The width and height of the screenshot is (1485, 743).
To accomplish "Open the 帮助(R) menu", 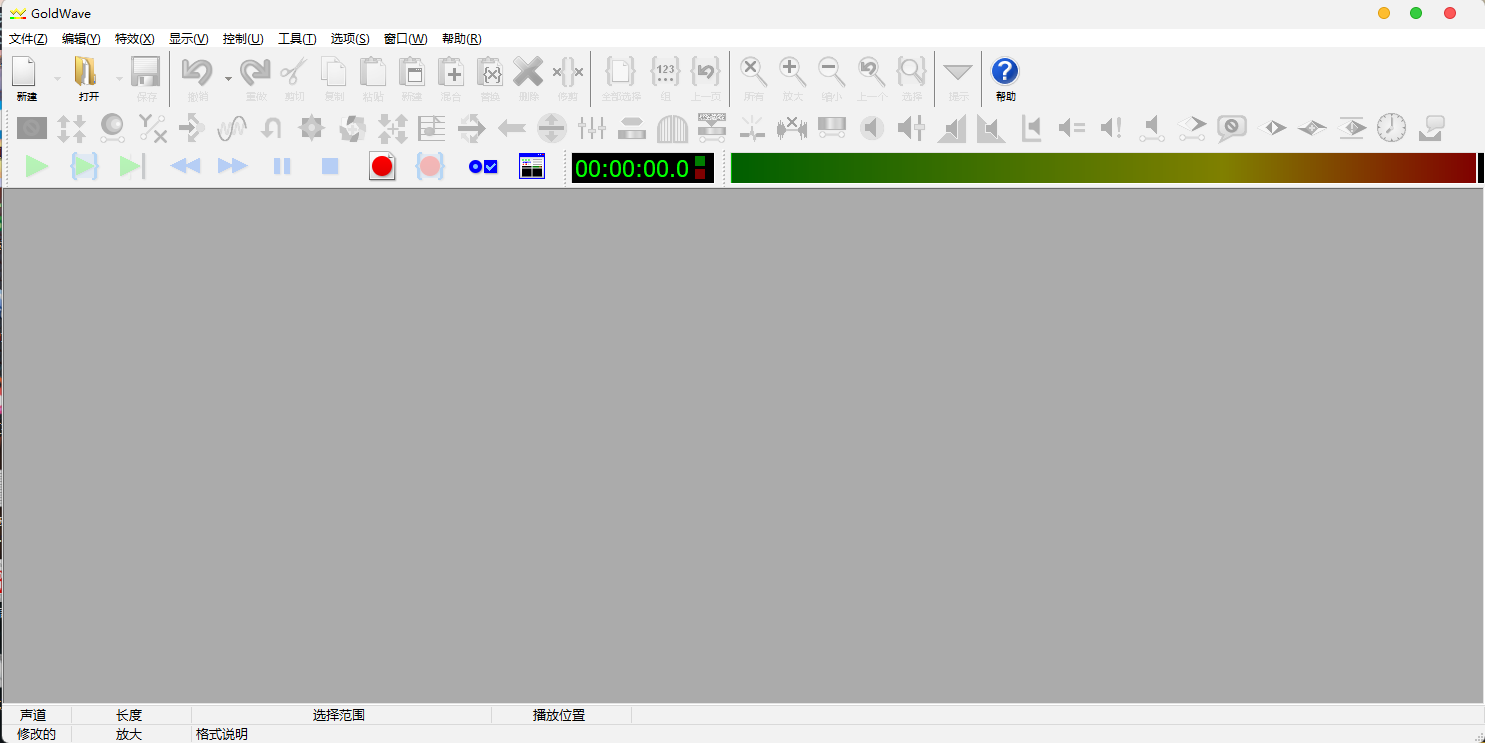I will (x=461, y=39).
